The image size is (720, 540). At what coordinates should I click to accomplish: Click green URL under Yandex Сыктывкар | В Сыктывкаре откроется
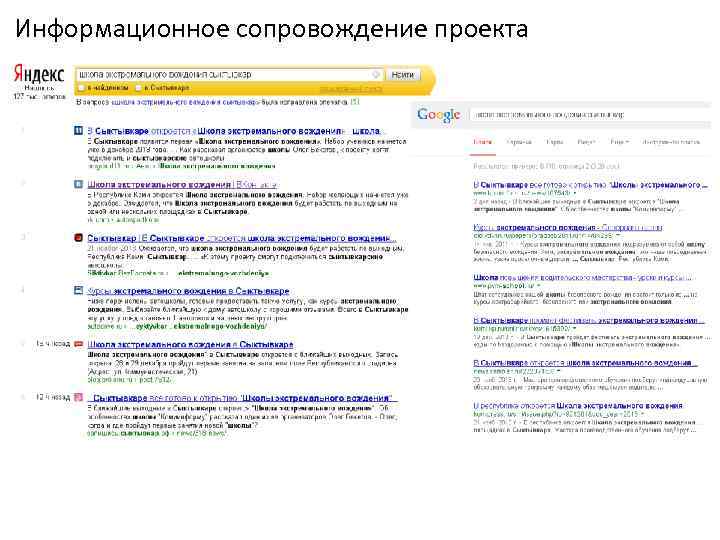pos(178,273)
